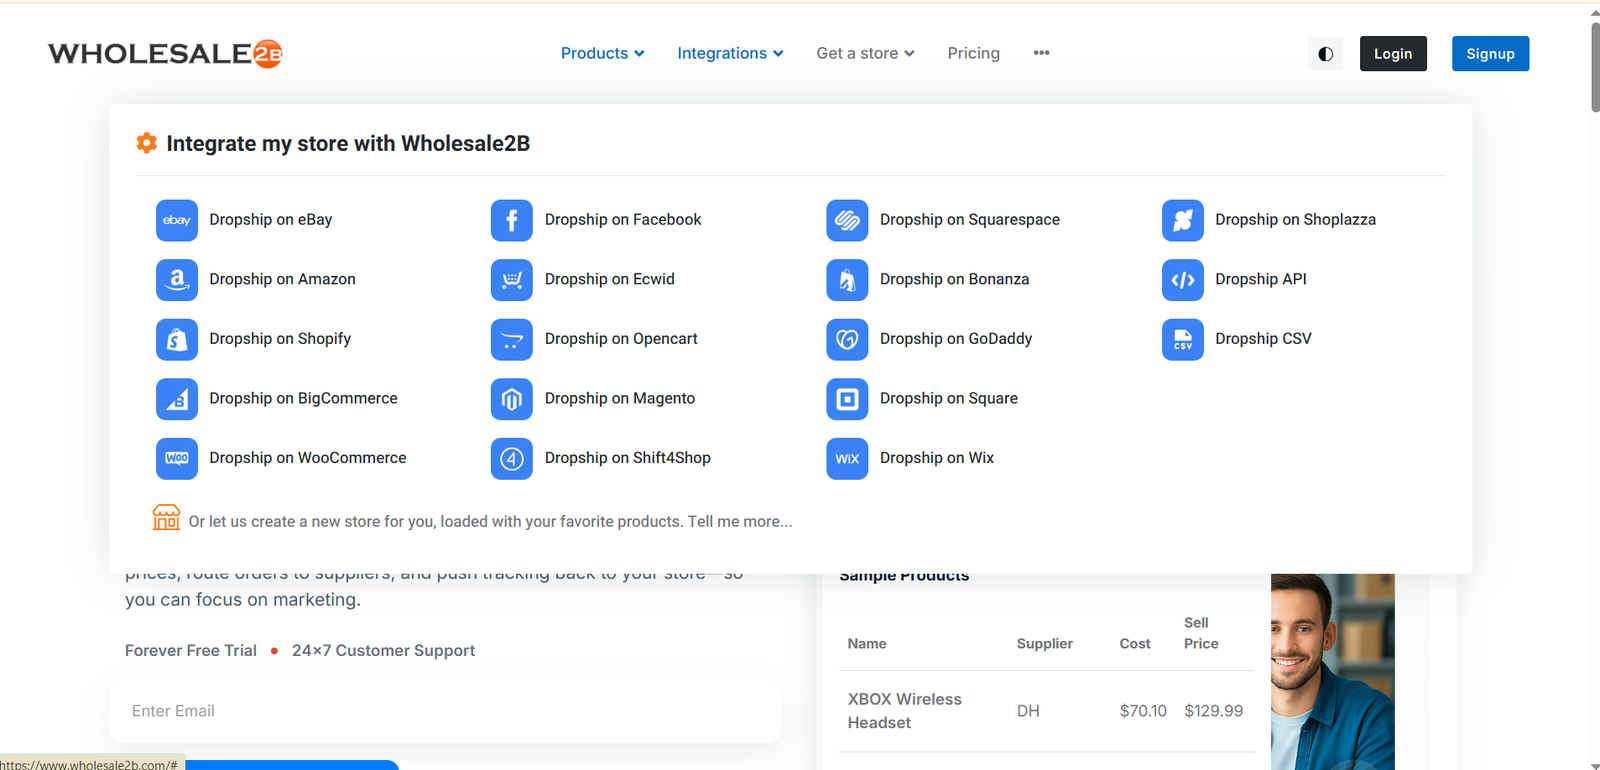This screenshot has width=1600, height=770.
Task: Toggle dark mode contrast button
Action: point(1325,54)
